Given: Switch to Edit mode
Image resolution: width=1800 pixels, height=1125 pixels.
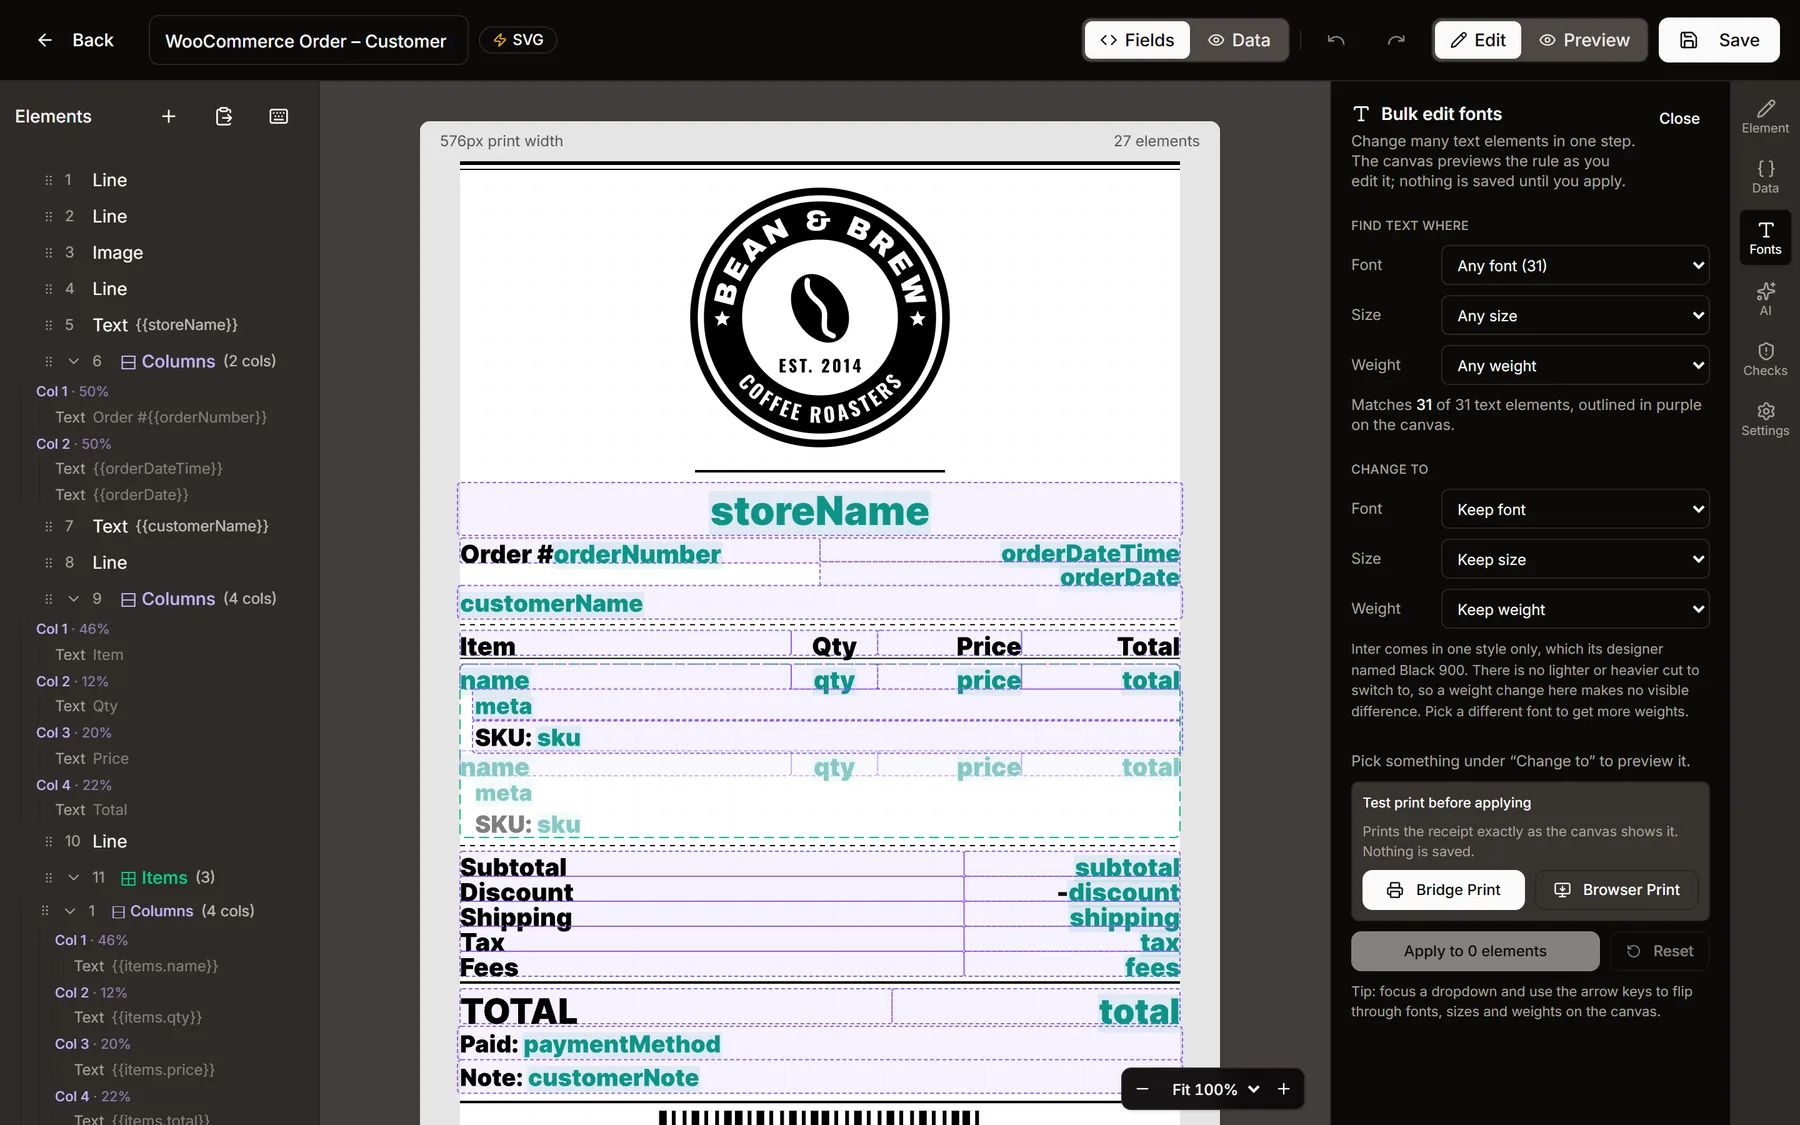Looking at the screenshot, I should tap(1478, 40).
